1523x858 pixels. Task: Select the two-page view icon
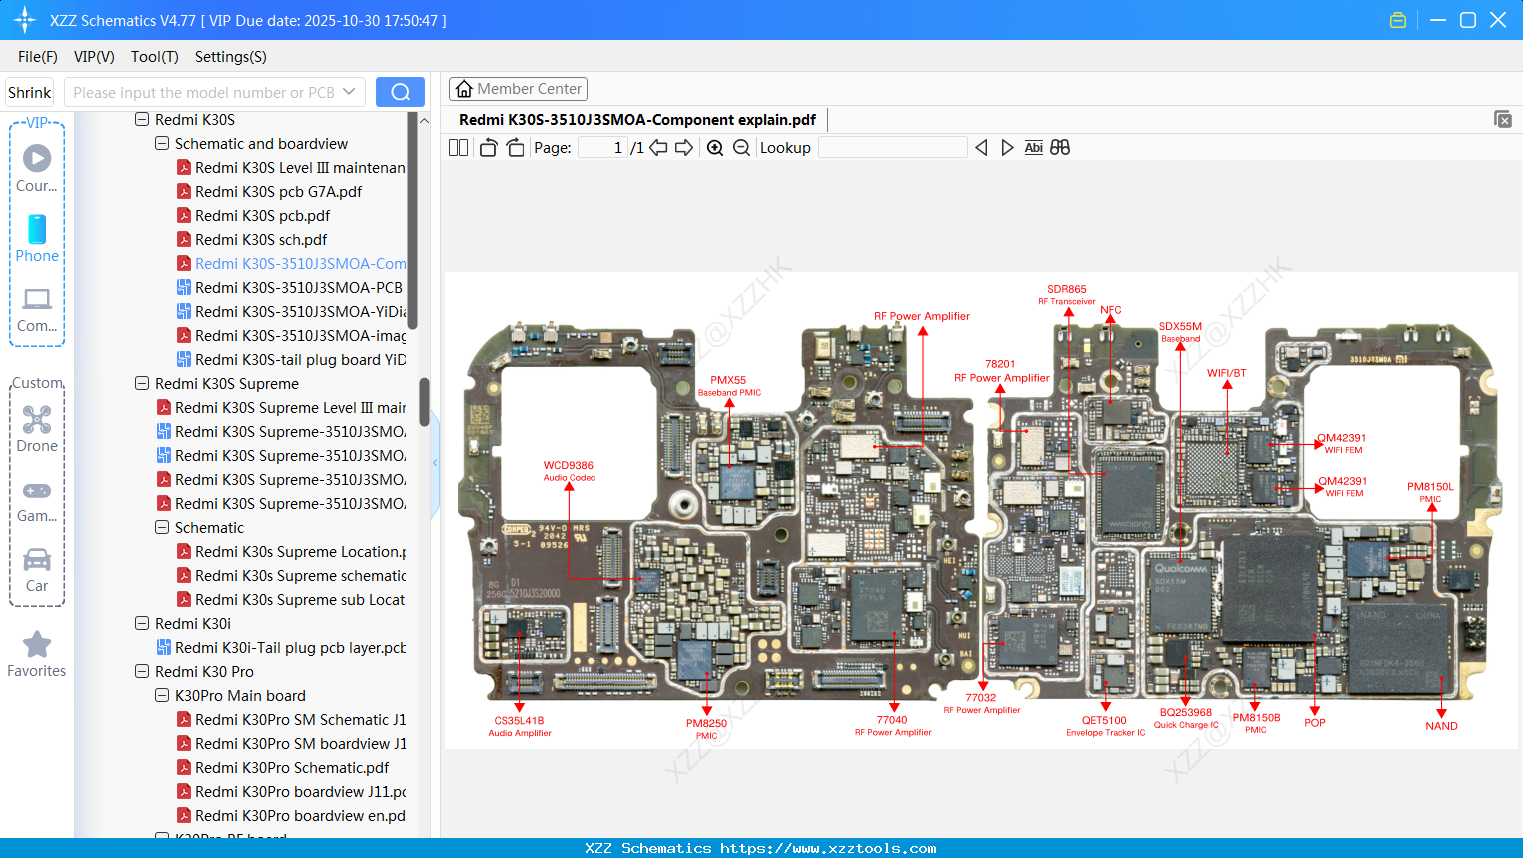click(x=458, y=147)
